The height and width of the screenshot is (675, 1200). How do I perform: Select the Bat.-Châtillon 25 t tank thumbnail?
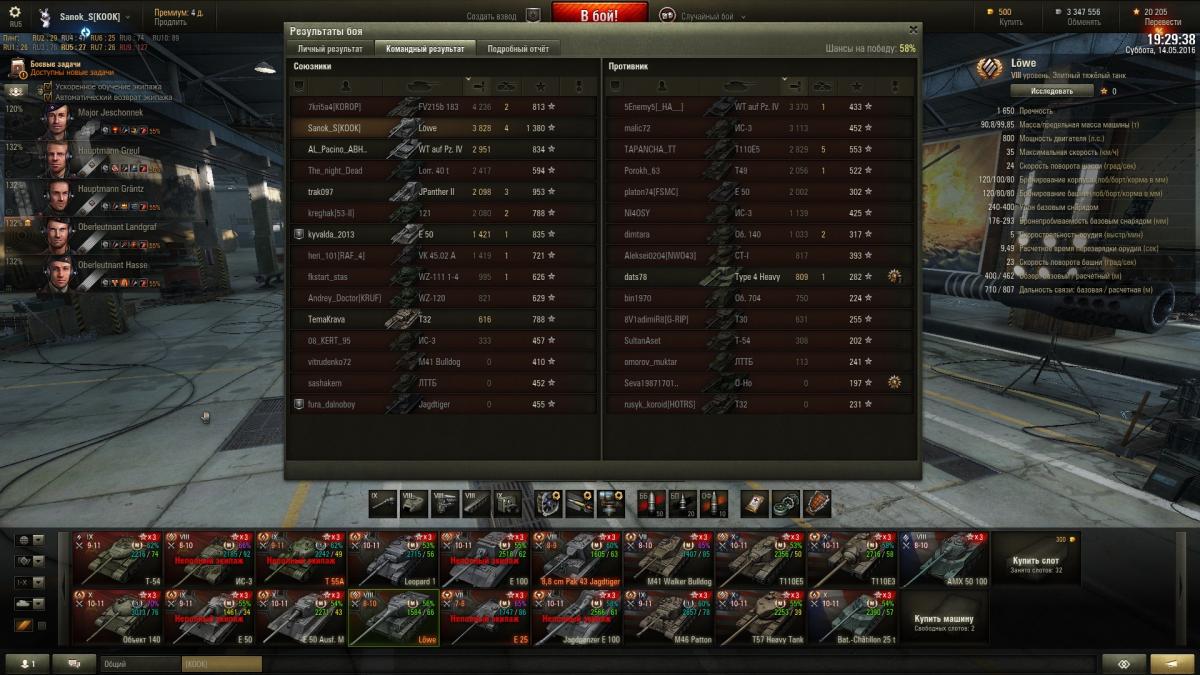tap(854, 618)
